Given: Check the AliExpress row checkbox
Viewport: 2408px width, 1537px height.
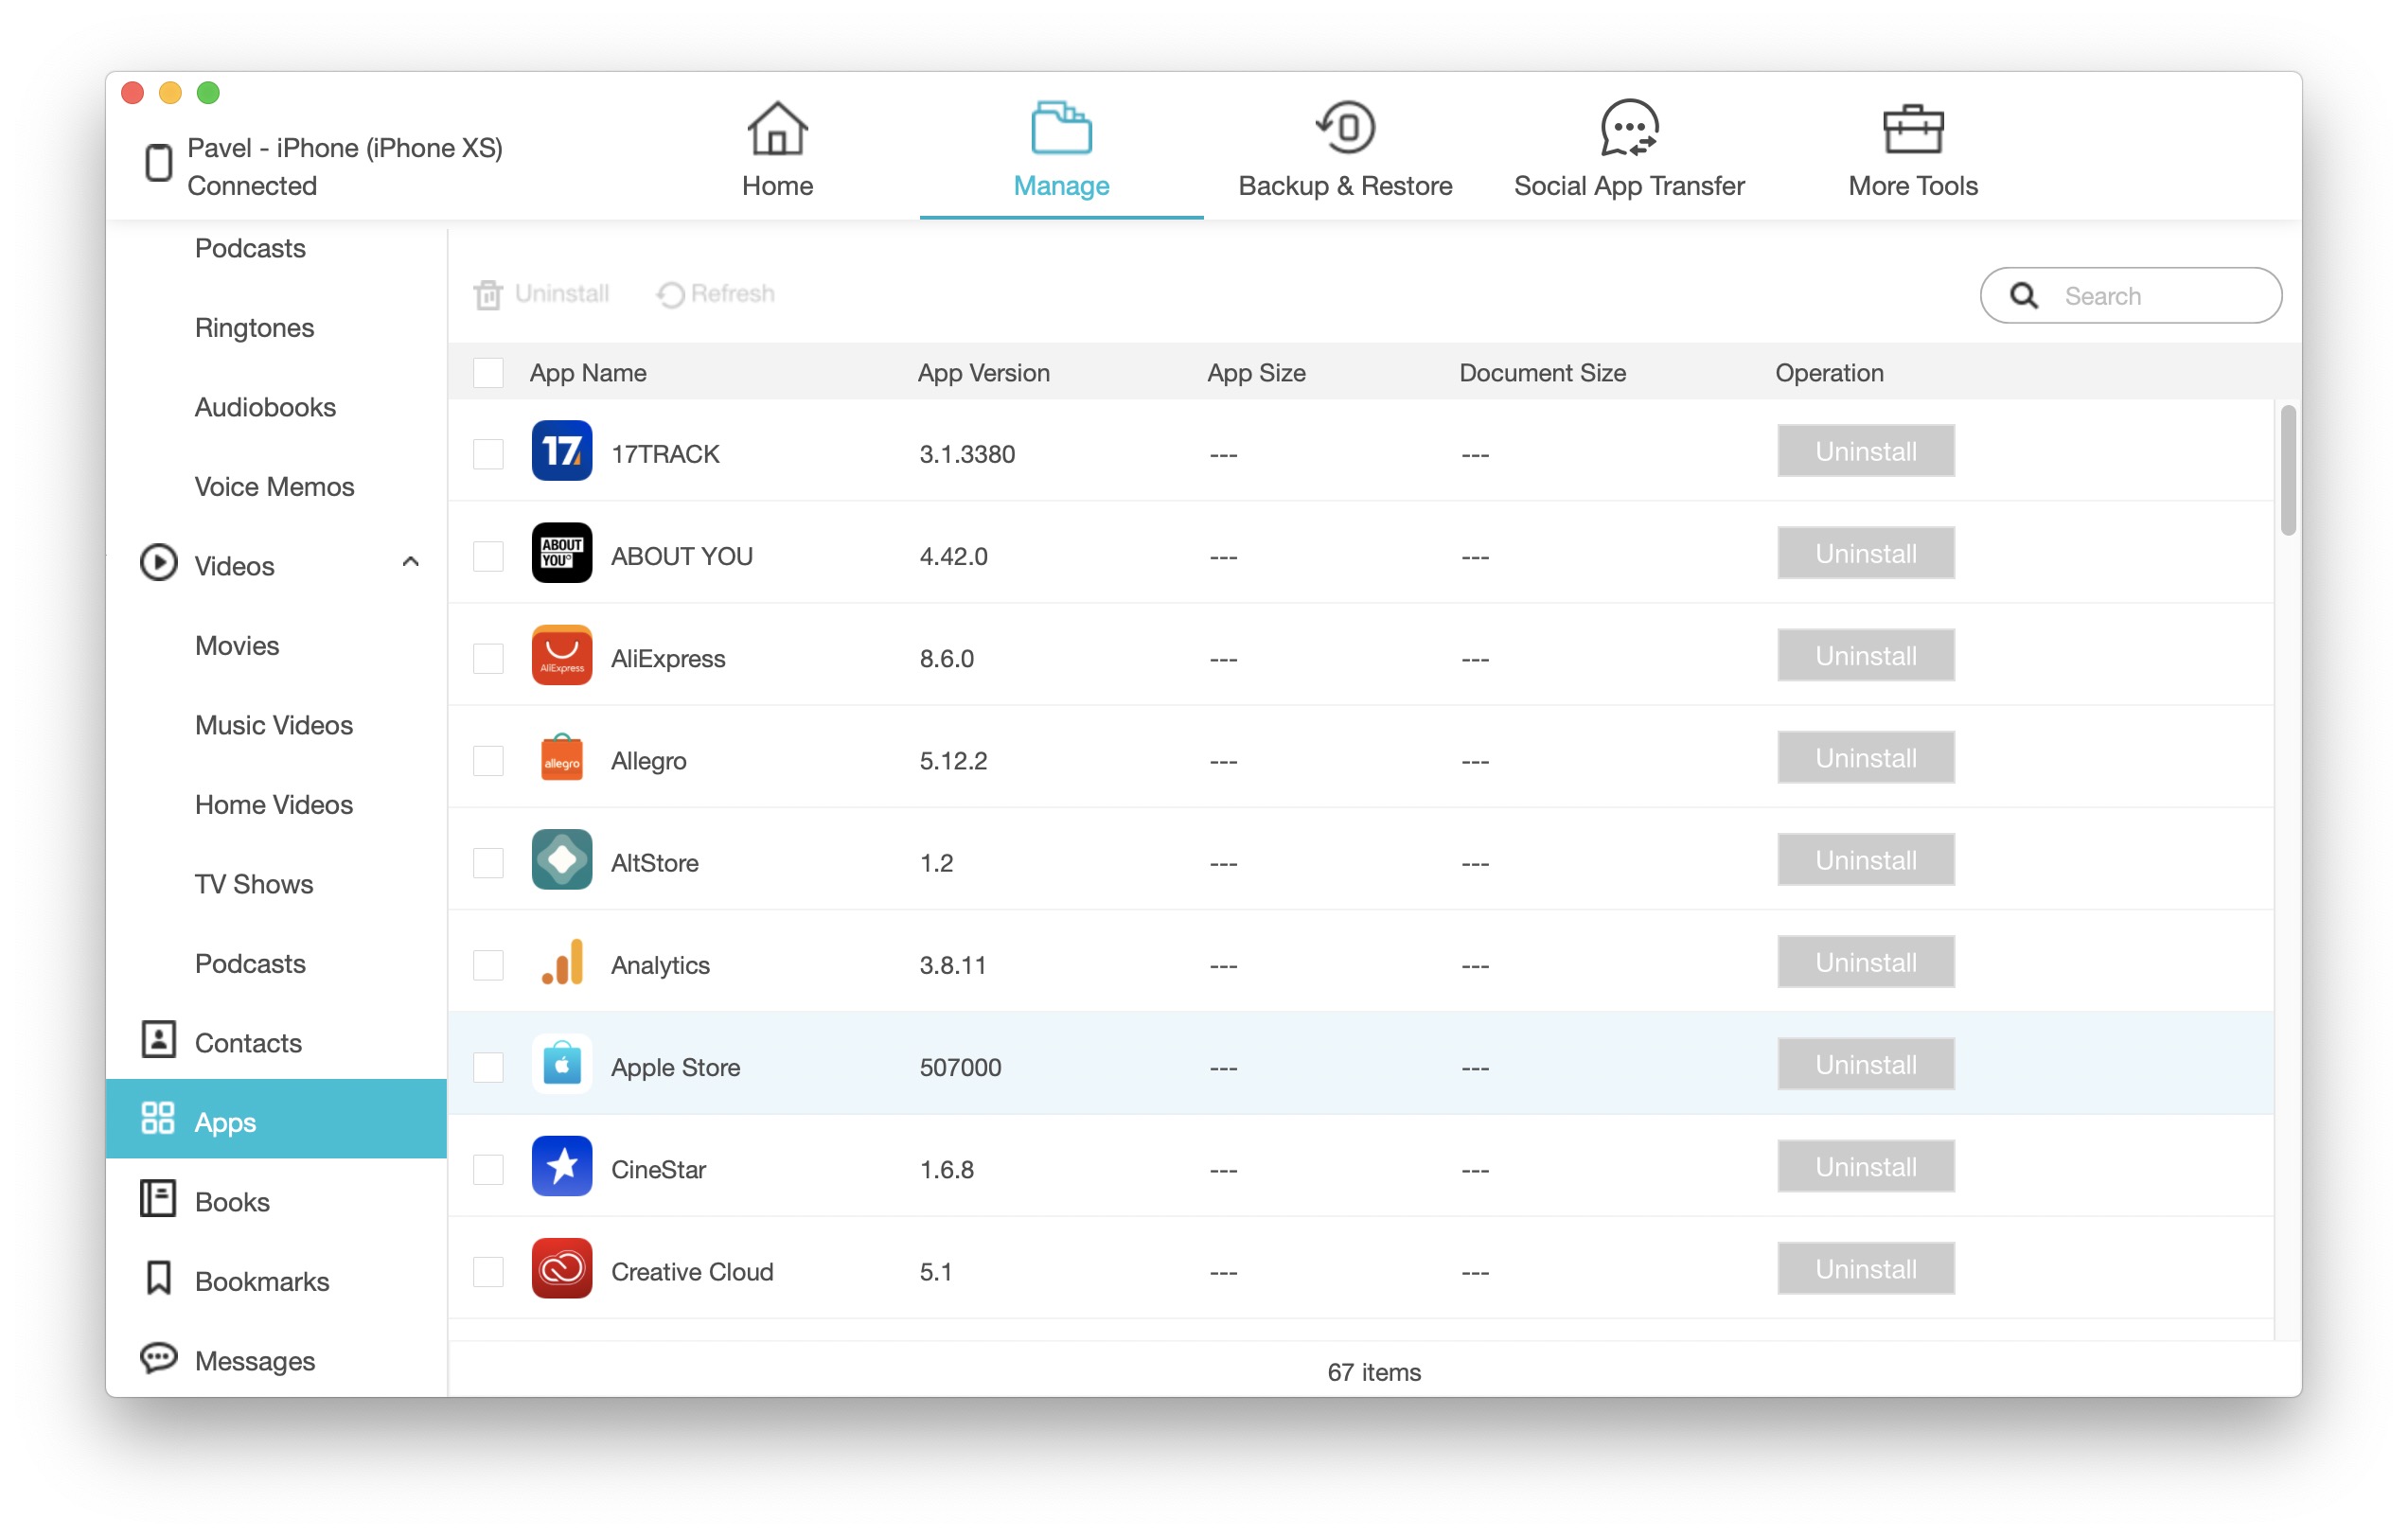Looking at the screenshot, I should tap(488, 658).
